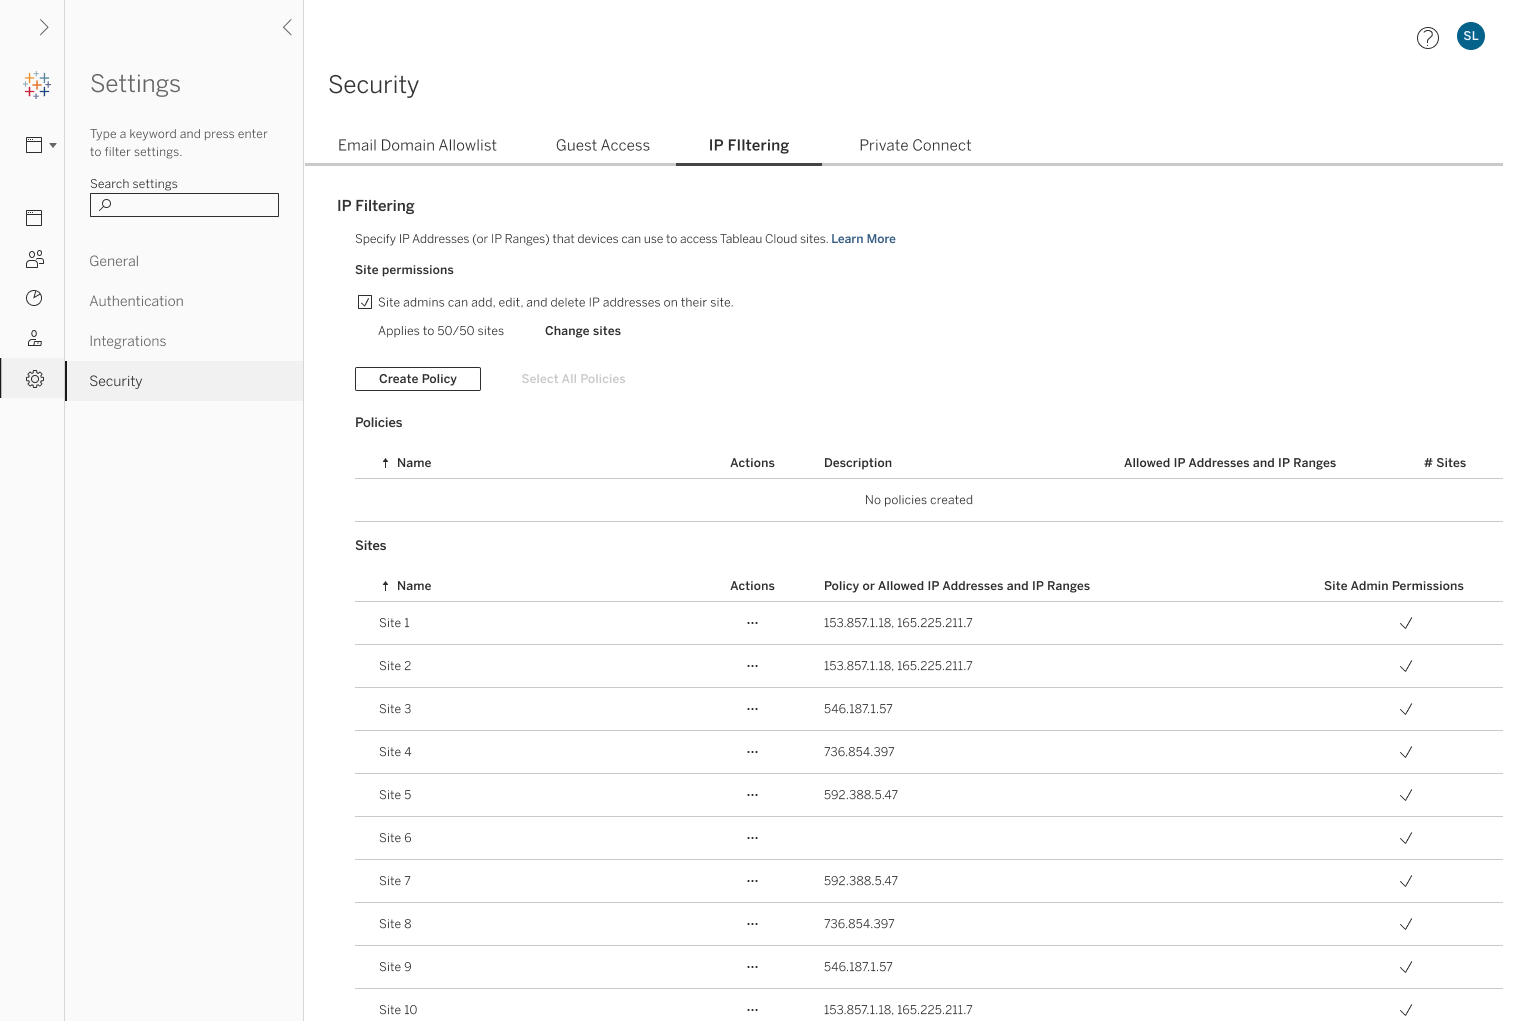Image resolution: width=1516 pixels, height=1024 pixels.
Task: Click Site 7 permissions checkmark
Action: (1405, 881)
